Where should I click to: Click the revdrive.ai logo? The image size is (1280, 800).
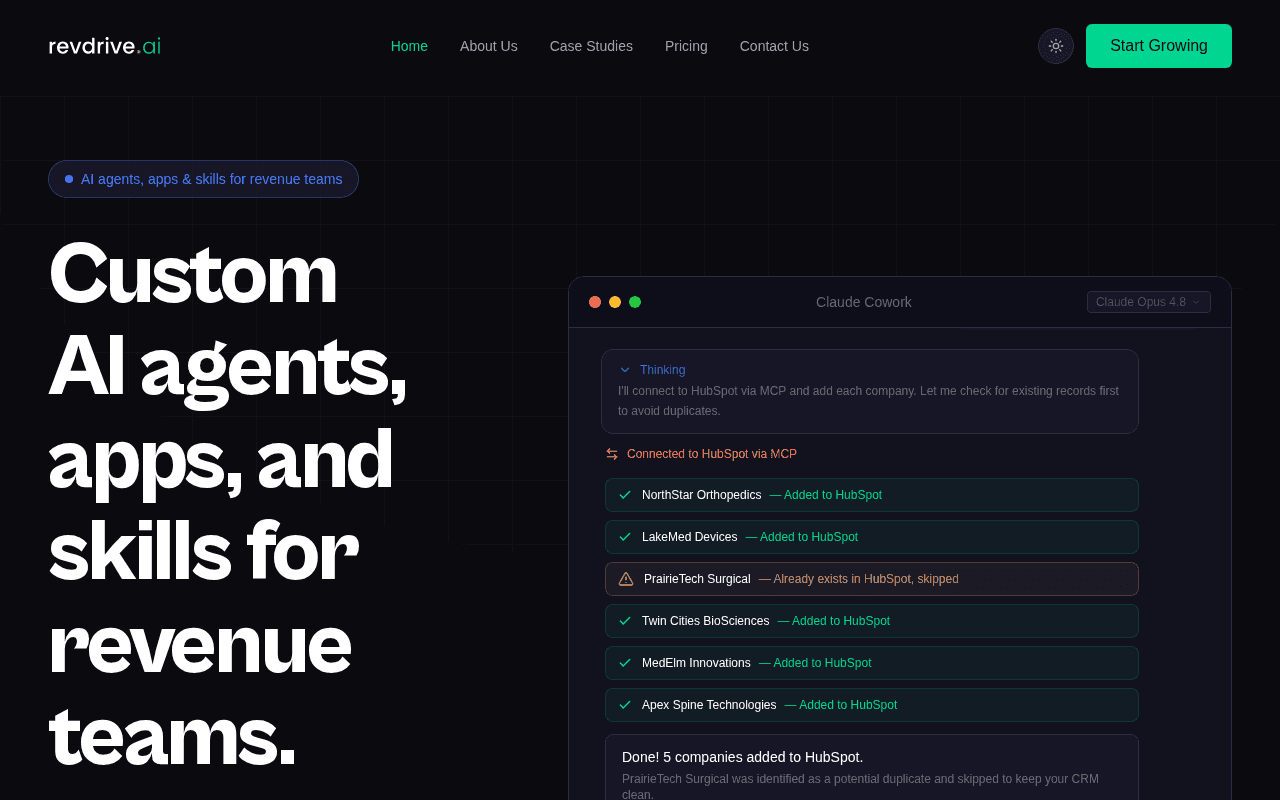[105, 46]
